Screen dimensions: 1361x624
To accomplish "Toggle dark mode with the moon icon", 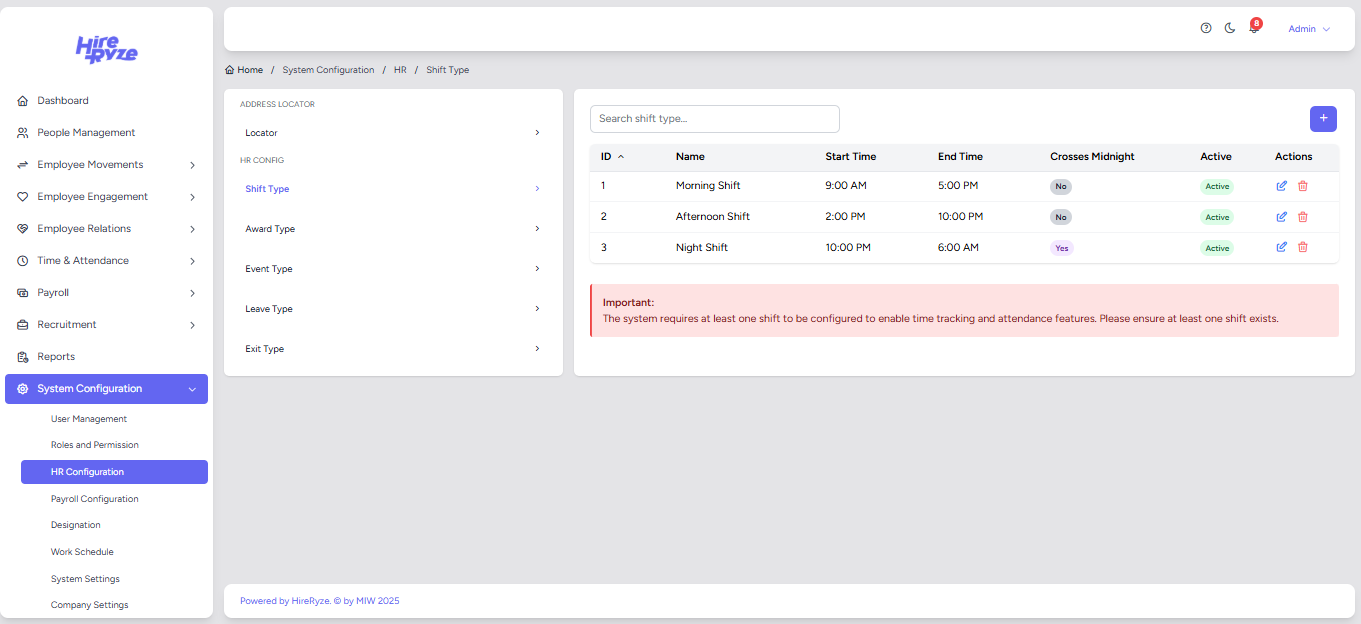I will coord(1230,29).
